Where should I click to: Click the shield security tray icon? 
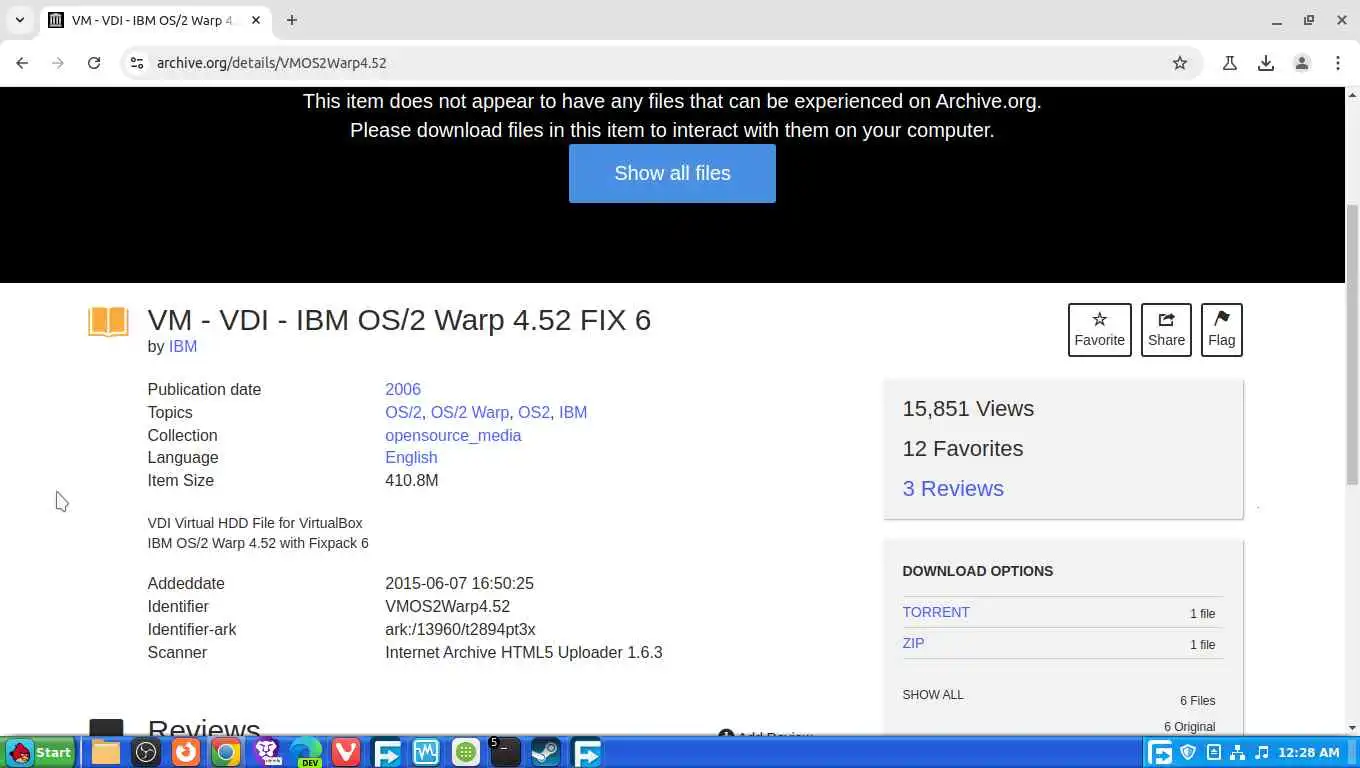(x=1188, y=752)
